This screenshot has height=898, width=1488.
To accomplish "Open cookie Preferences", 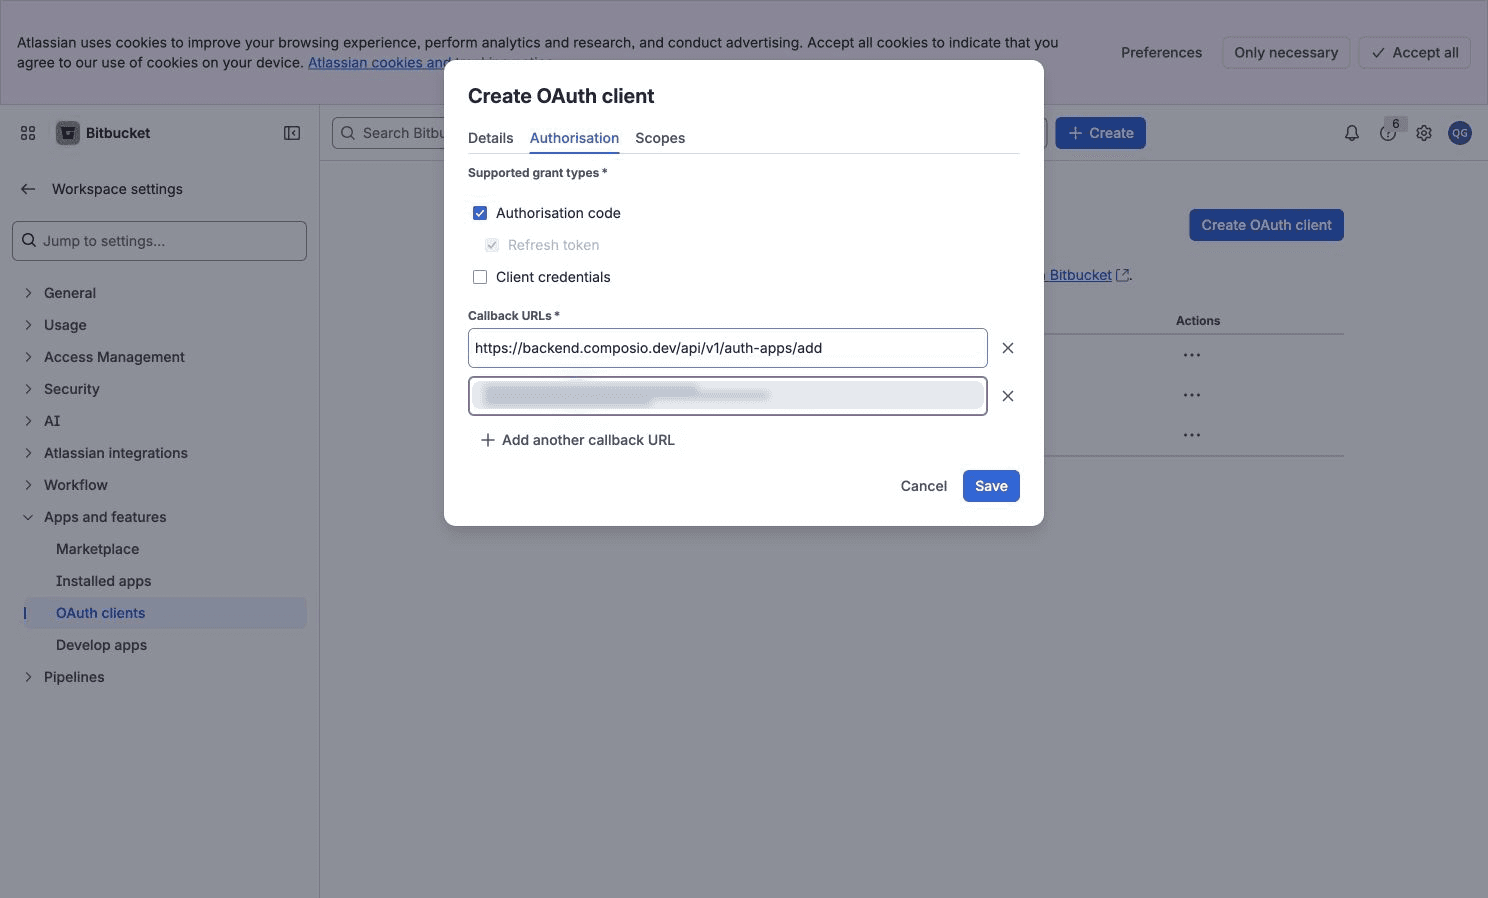I will click(x=1161, y=53).
